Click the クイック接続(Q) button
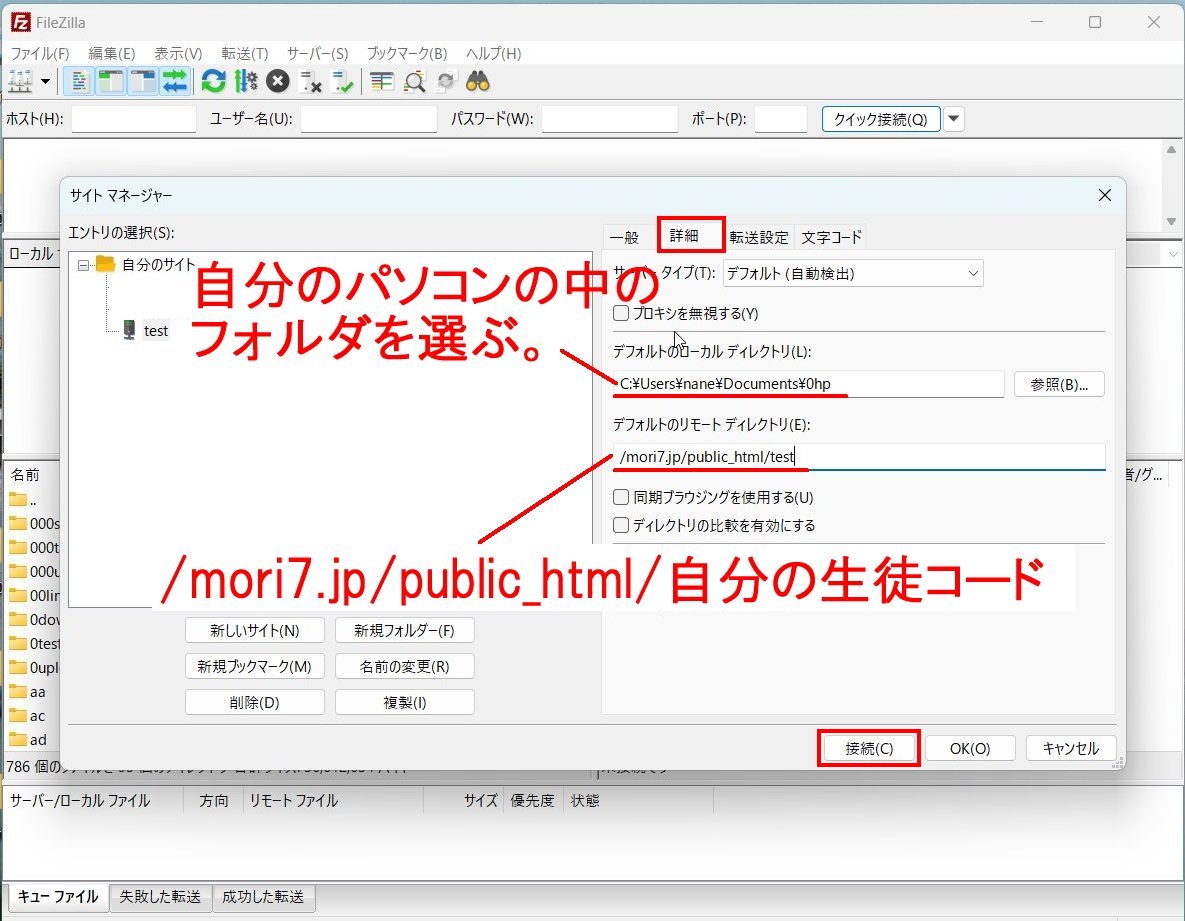Image resolution: width=1185 pixels, height=921 pixels. click(x=880, y=119)
